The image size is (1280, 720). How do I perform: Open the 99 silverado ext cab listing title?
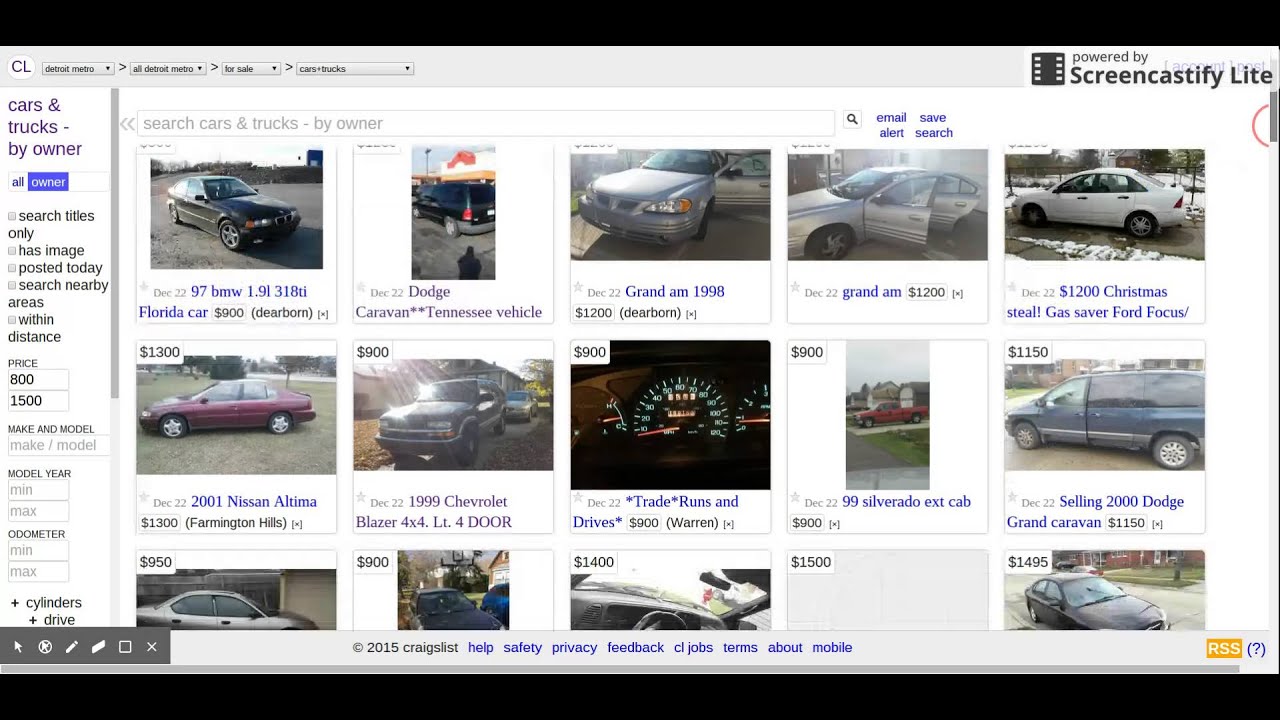(906, 502)
